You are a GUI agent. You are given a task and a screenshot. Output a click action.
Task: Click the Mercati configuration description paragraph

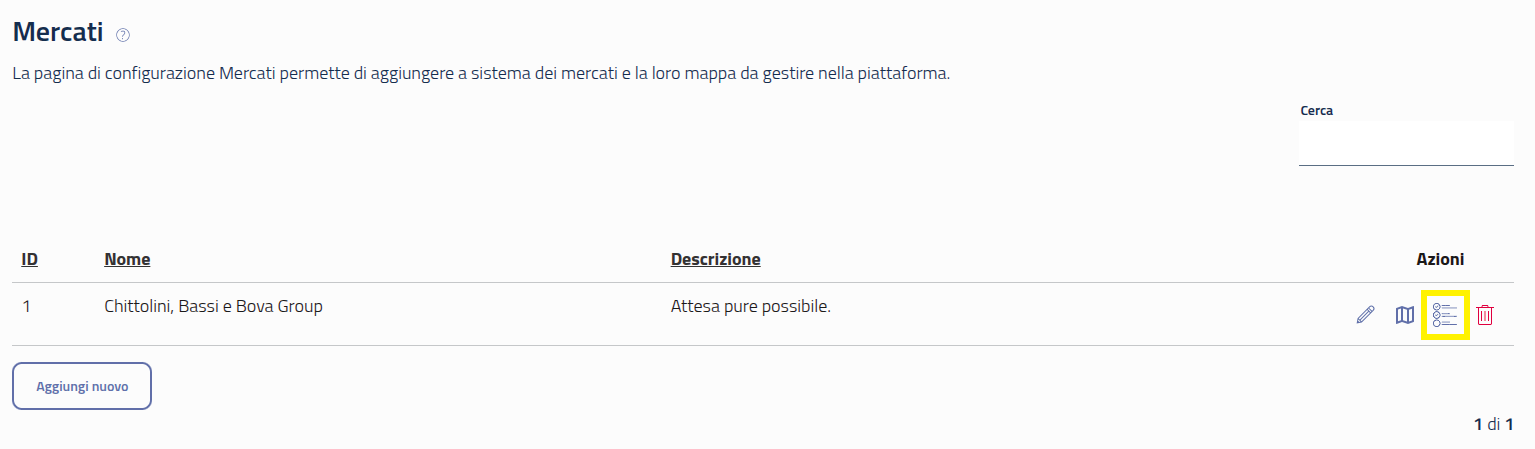coord(480,75)
